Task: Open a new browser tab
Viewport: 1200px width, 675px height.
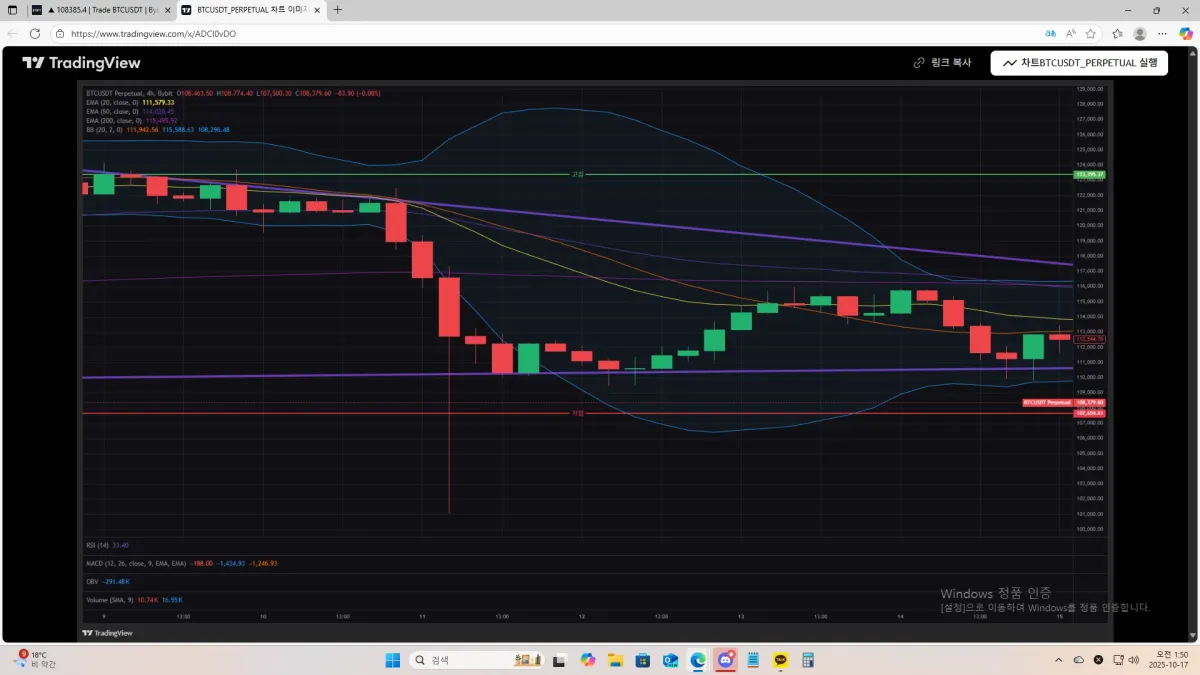Action: point(338,10)
